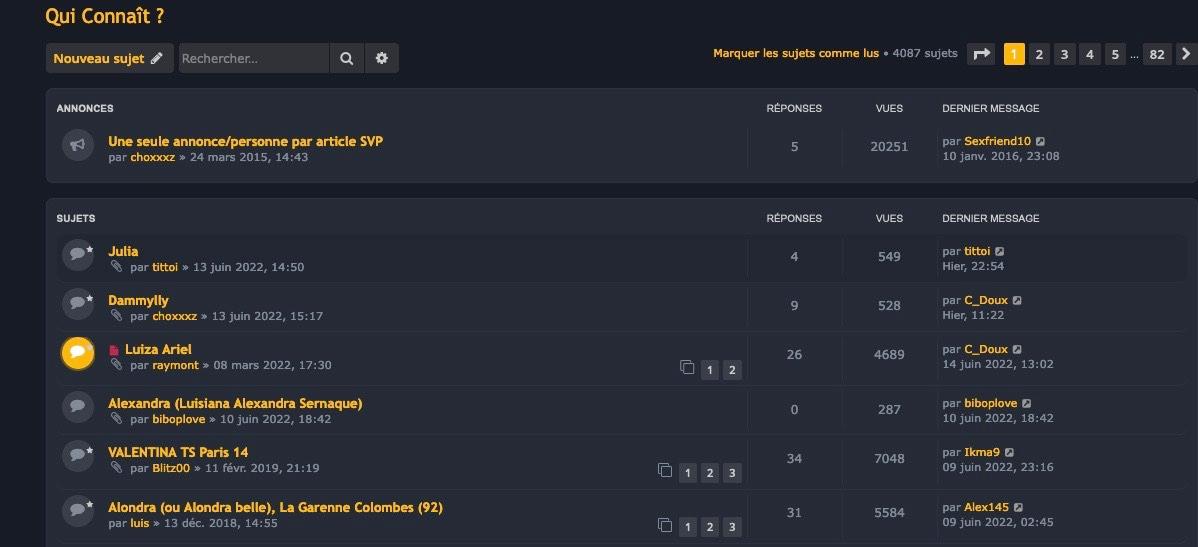
Task: Click last-post icon next to Ikma9
Action: point(1009,453)
